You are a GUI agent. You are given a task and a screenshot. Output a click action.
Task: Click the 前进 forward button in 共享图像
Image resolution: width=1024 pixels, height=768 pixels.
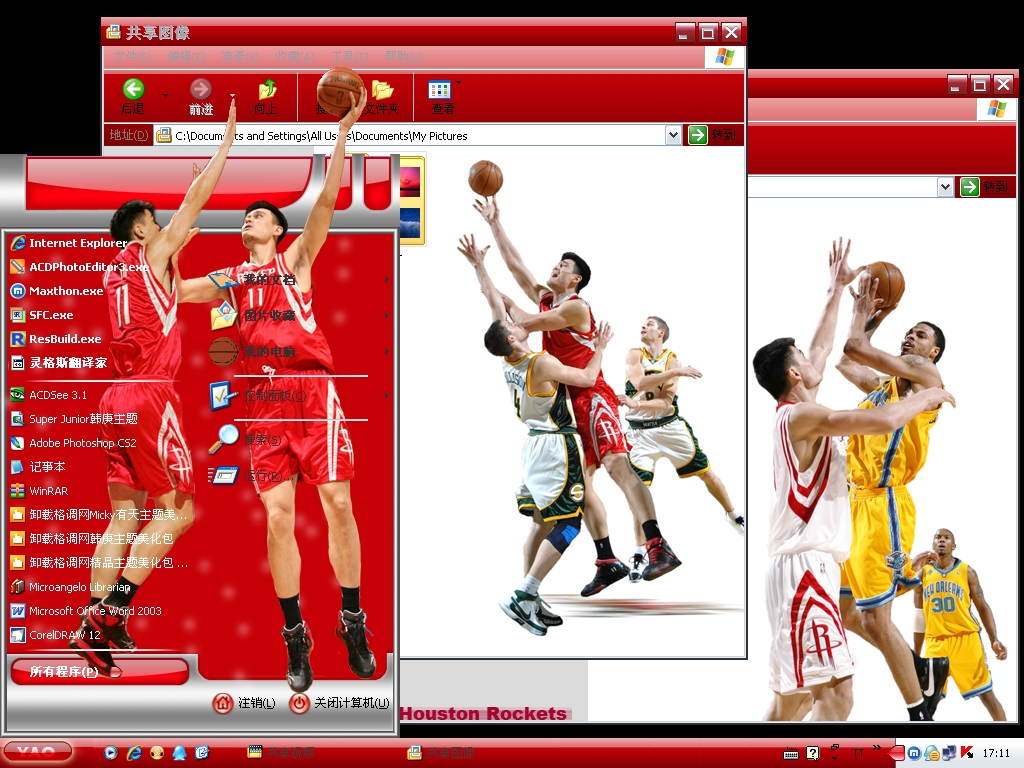[201, 97]
